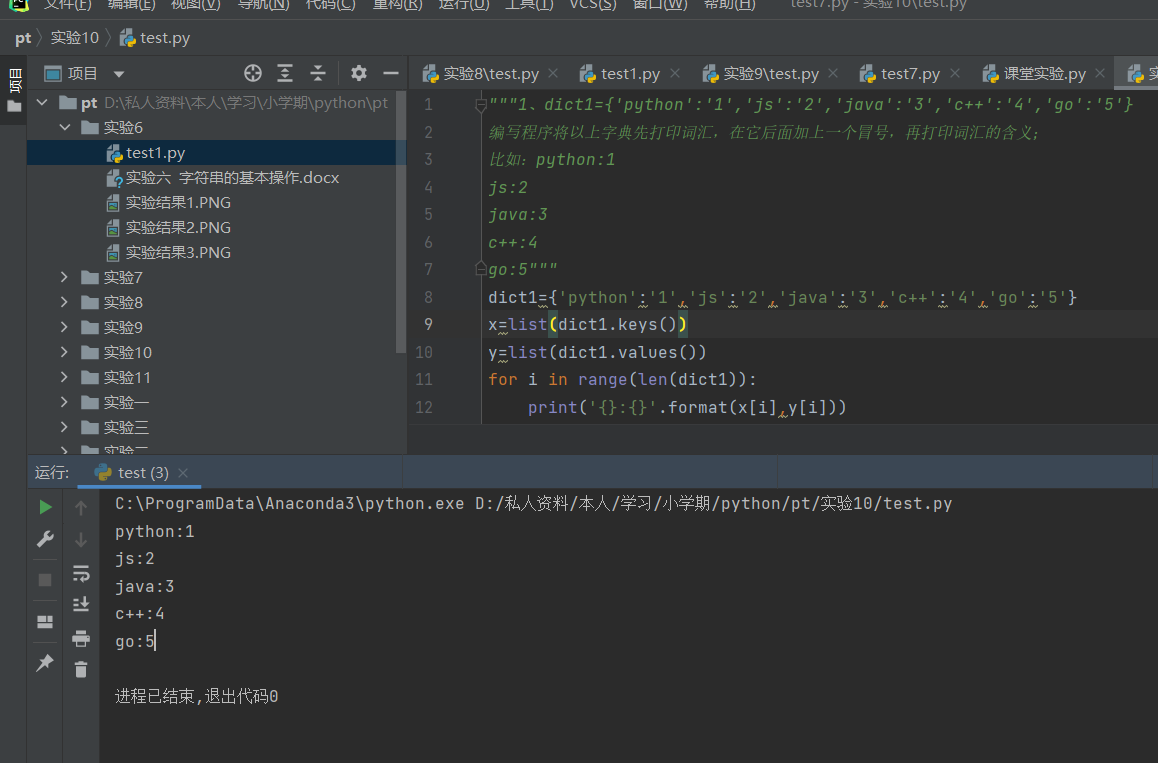
Task: Place the cursor in the dict1 assignment on line 8
Action: 782,298
